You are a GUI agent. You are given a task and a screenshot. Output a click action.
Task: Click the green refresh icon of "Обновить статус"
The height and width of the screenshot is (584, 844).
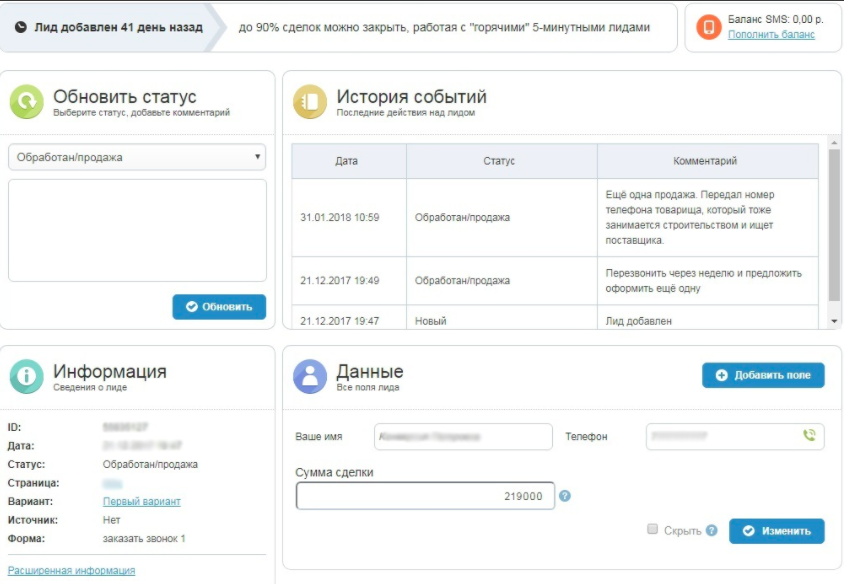click(x=26, y=101)
